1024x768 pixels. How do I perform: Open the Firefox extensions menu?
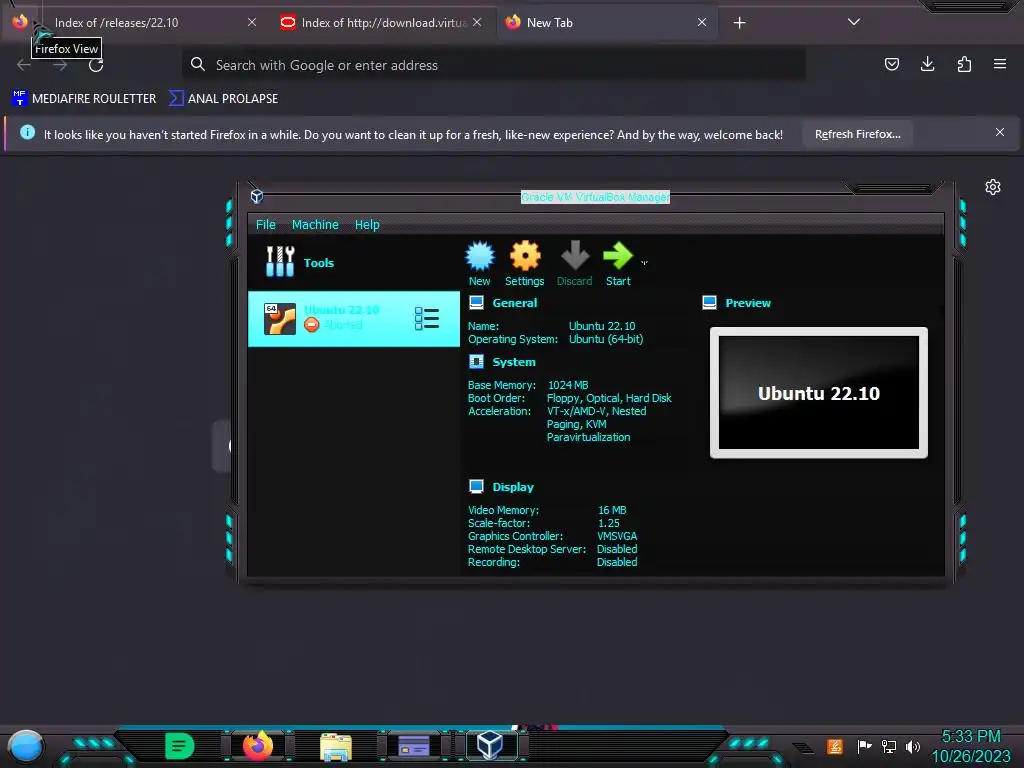point(964,64)
